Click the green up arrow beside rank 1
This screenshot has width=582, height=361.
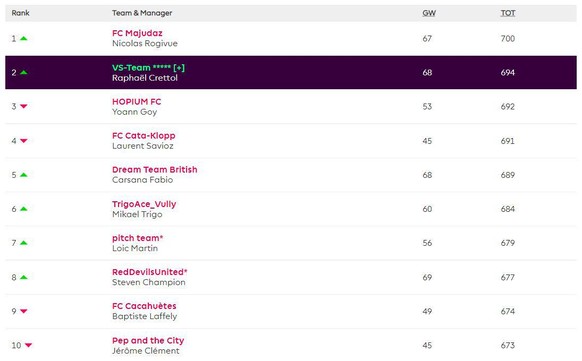[23, 38]
